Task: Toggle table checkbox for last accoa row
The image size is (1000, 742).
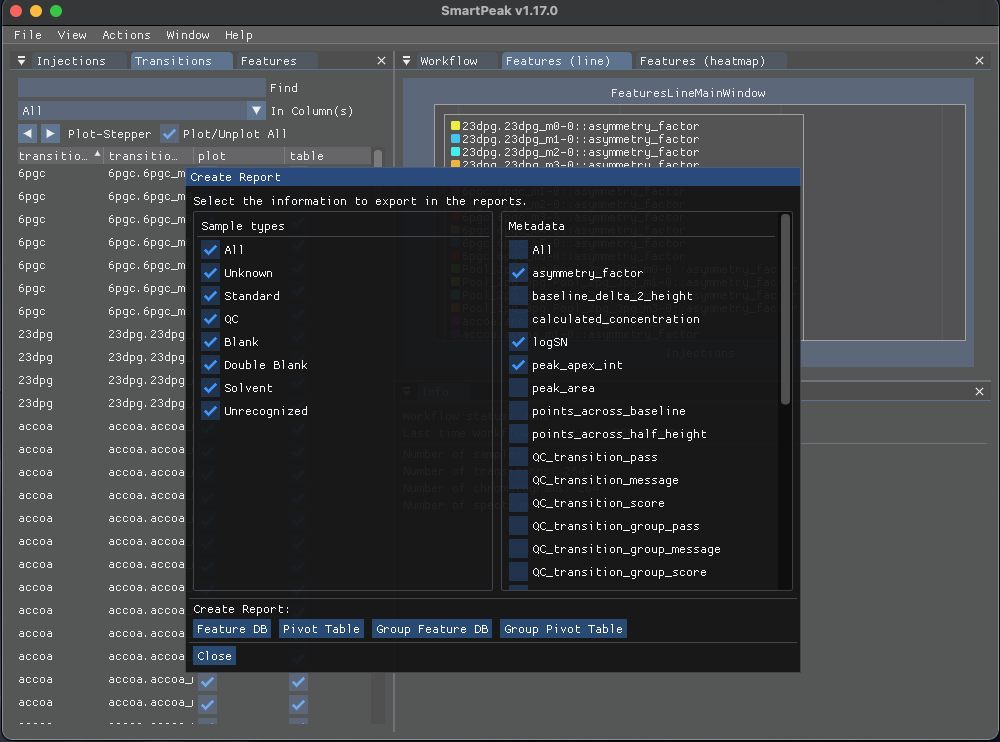Action: coord(298,705)
